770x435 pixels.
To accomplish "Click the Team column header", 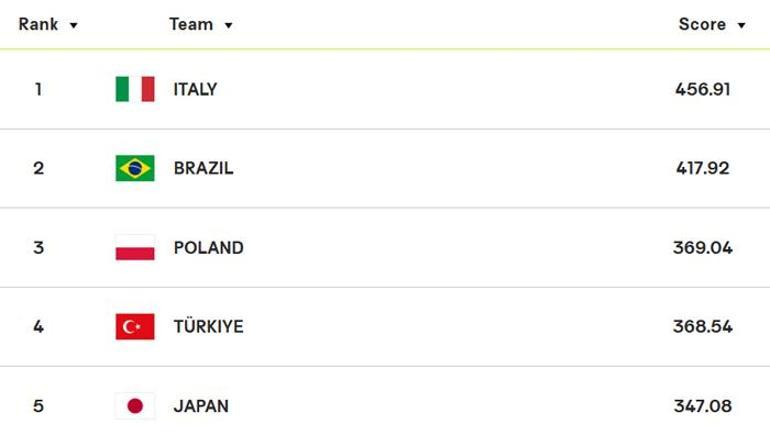I will 191,25.
